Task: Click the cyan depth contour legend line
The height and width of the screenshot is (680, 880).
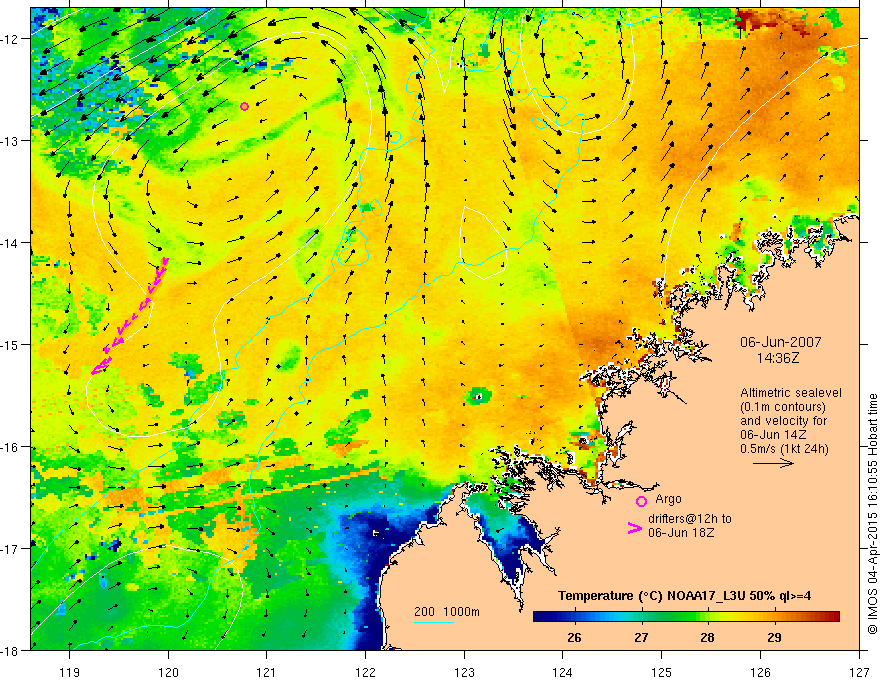Action: pyautogui.click(x=434, y=622)
